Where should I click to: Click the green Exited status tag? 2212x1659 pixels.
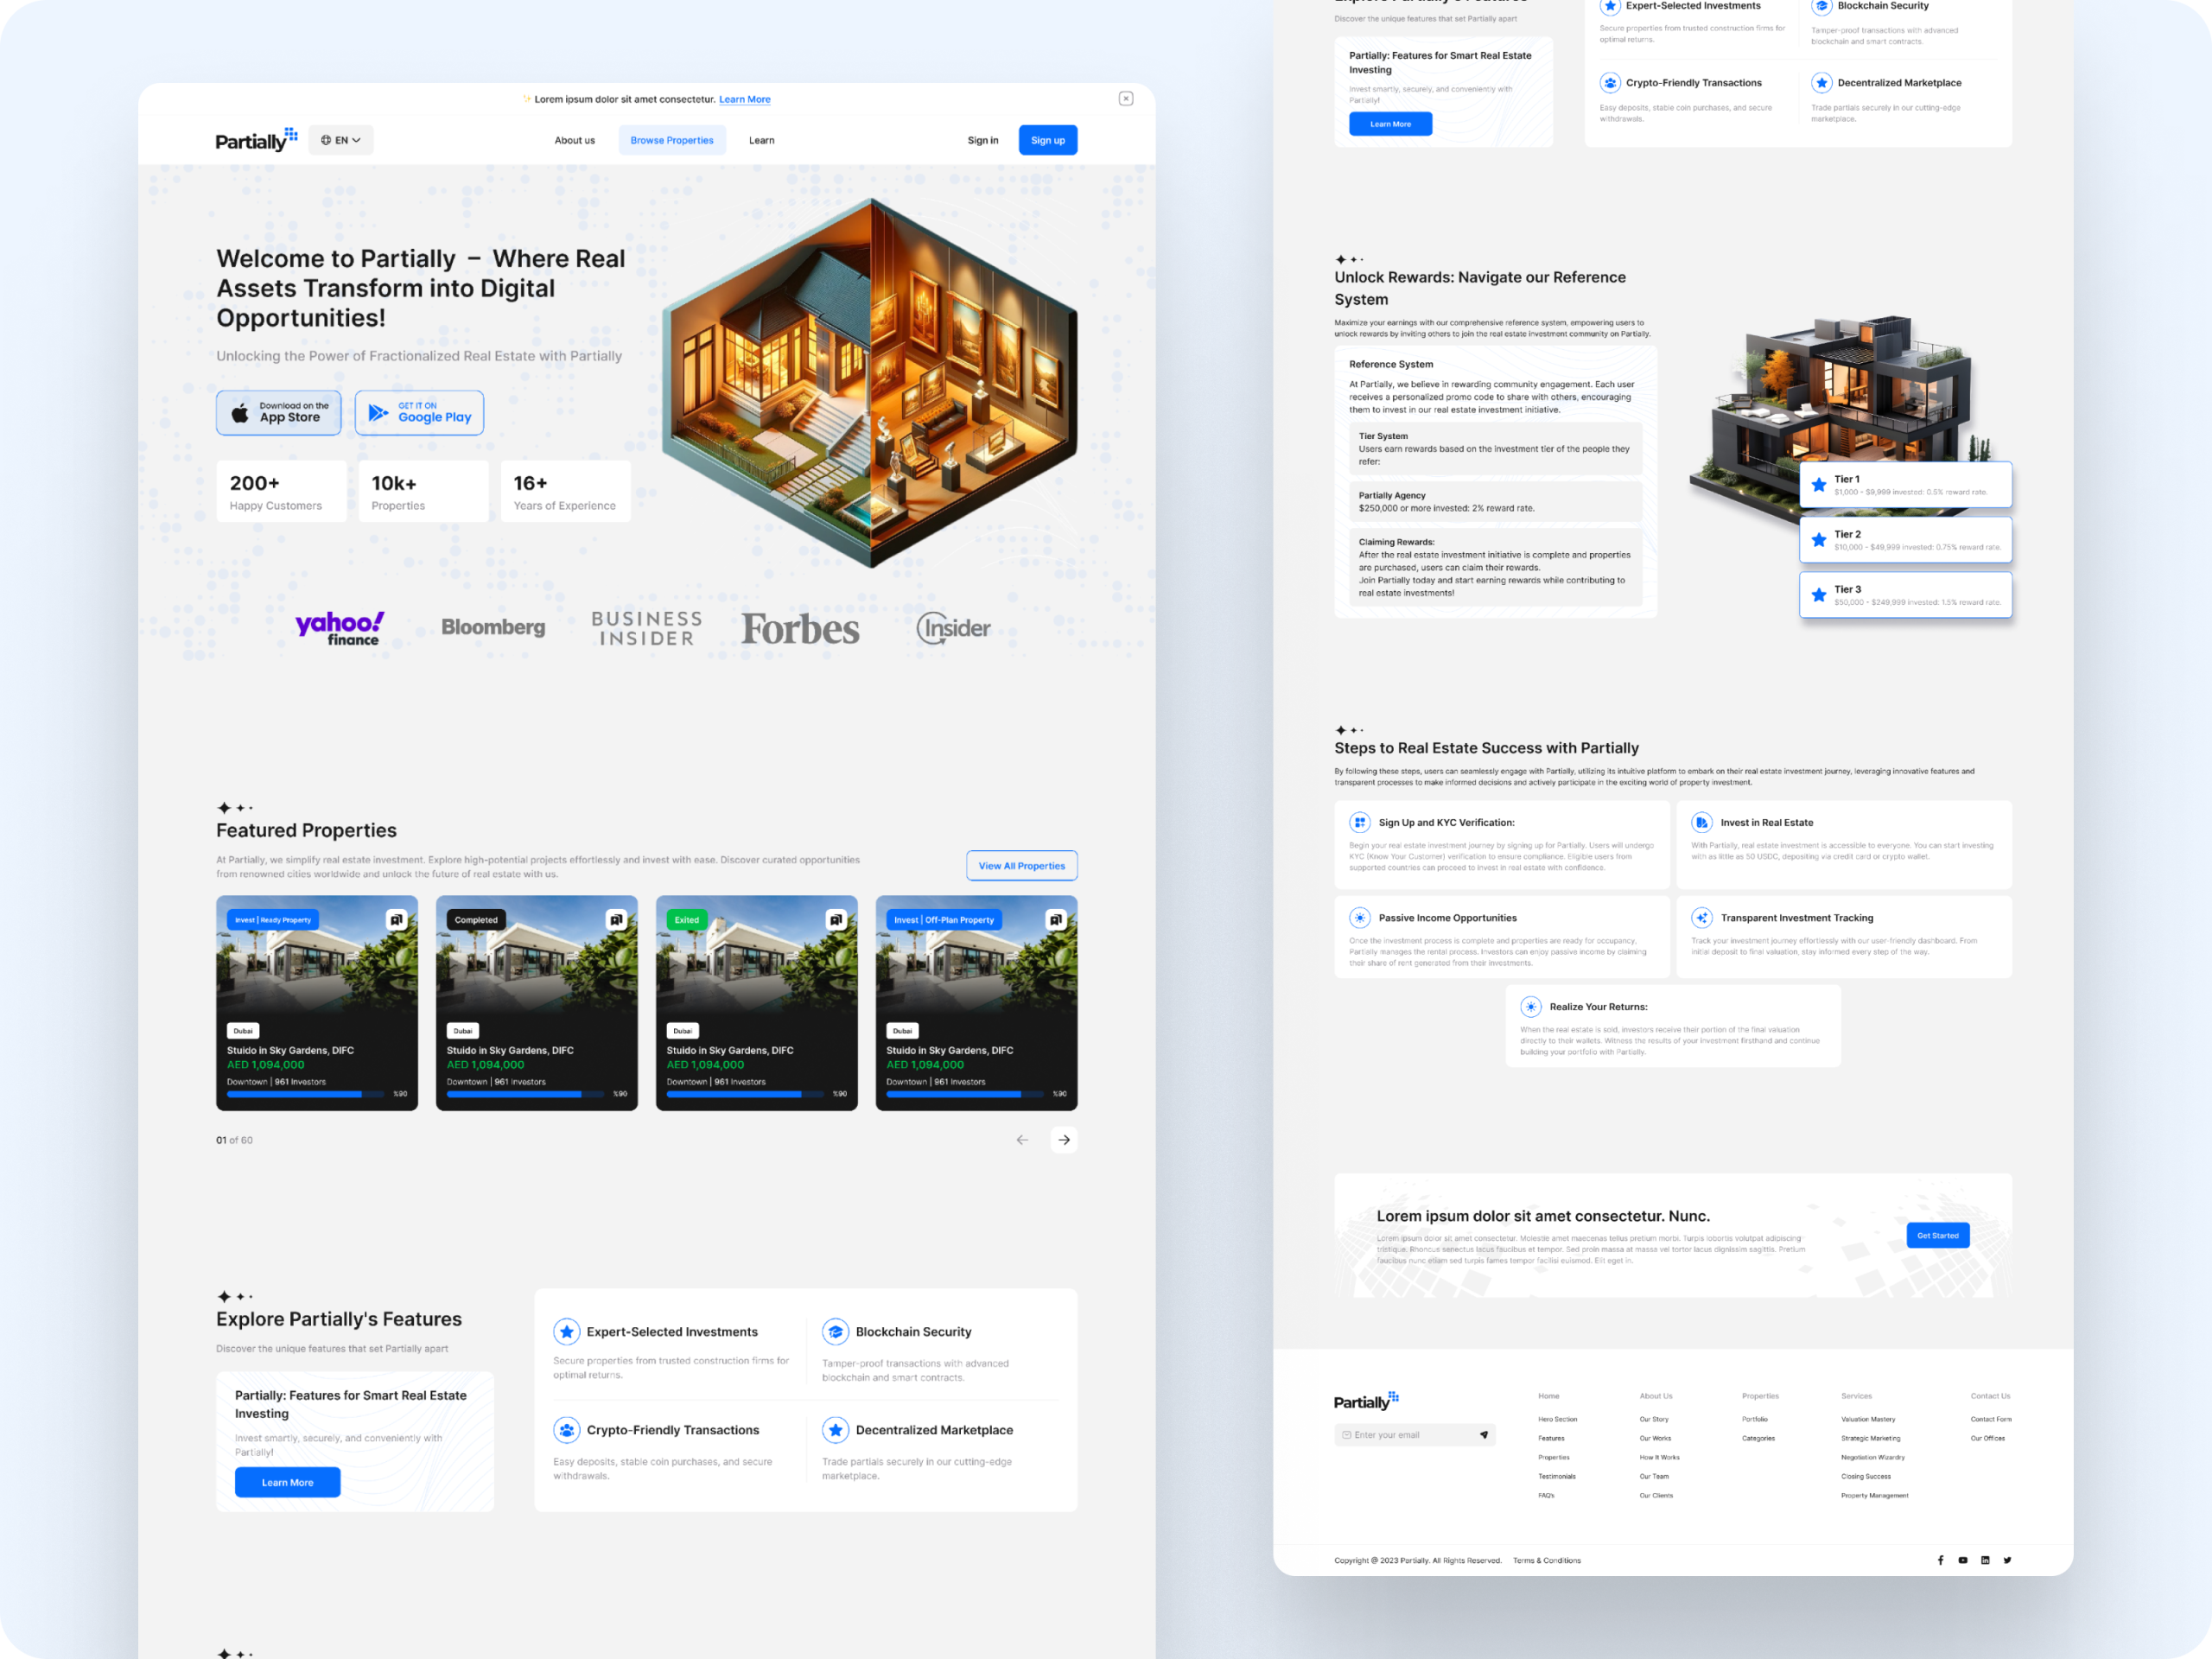[687, 920]
